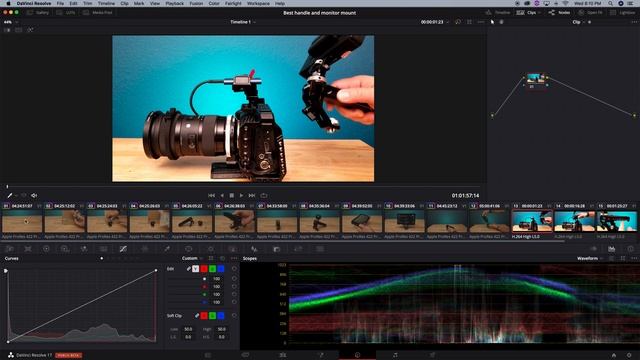The image size is (640, 360).
Task: Toggle the blue channel in Edit row
Action: (221, 269)
